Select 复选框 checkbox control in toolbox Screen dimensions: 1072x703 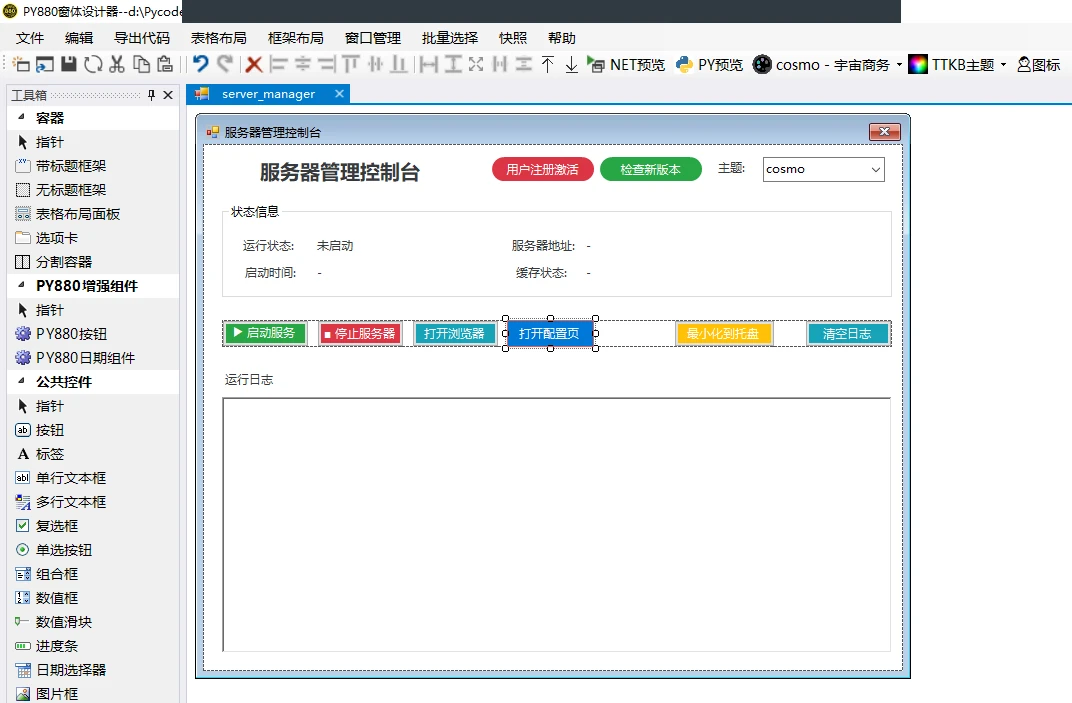point(94,526)
